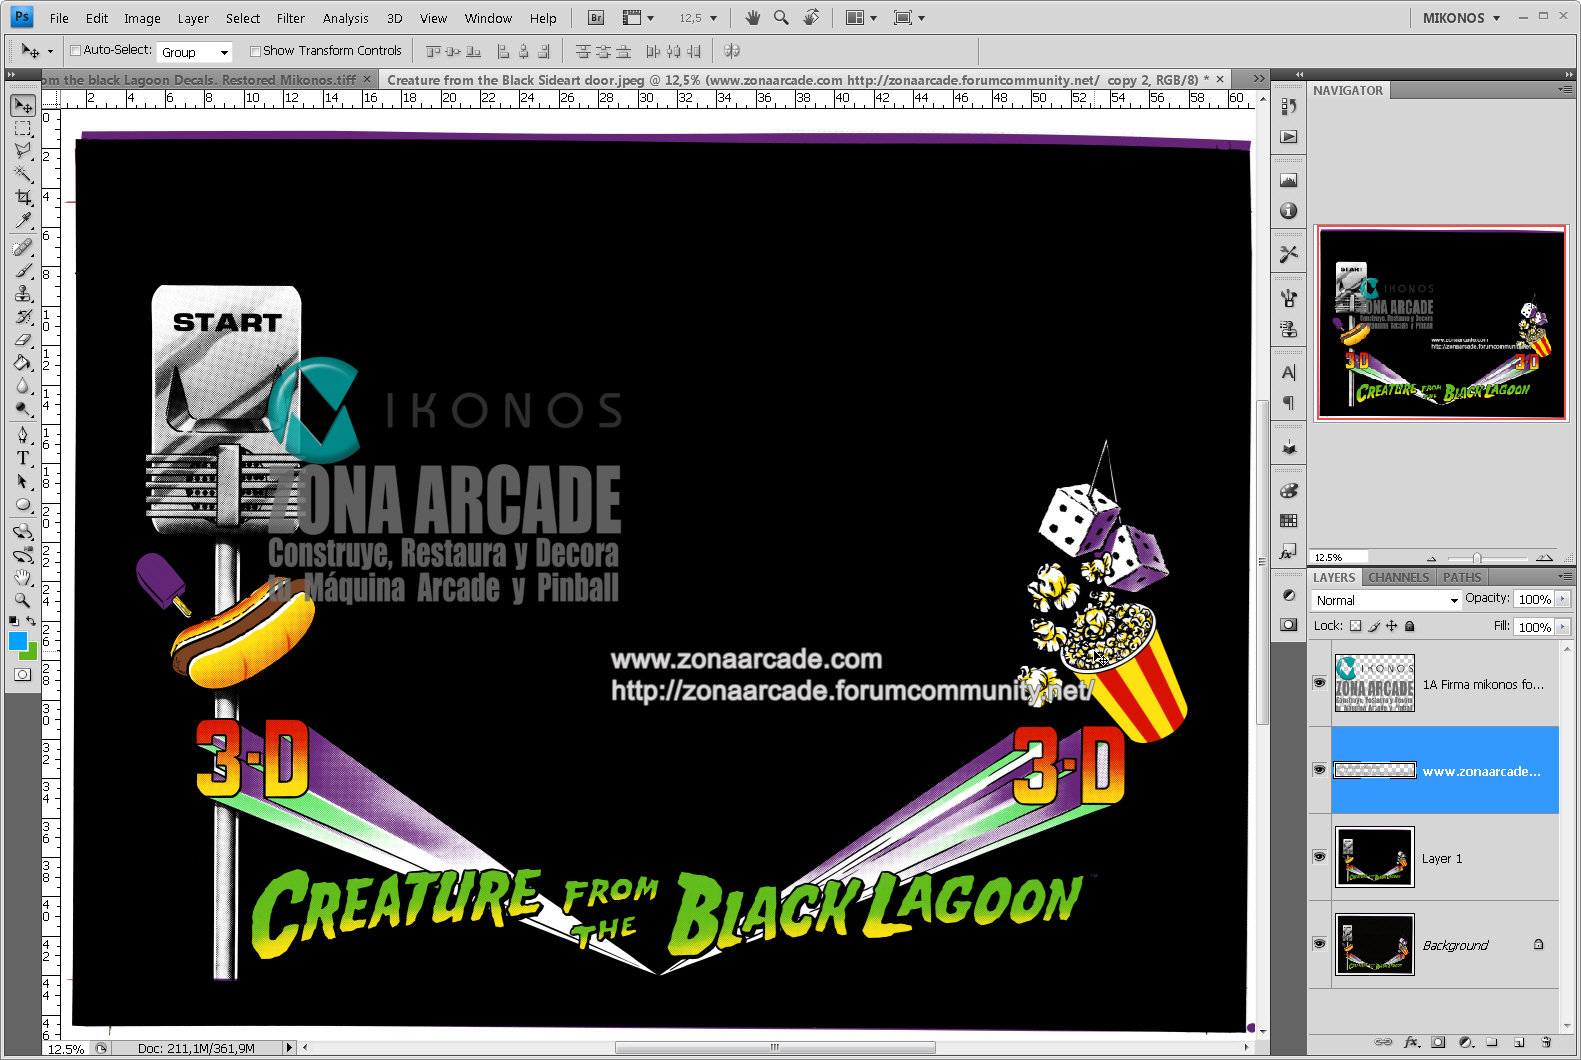Open the Opacity slider arrow

click(x=1562, y=598)
